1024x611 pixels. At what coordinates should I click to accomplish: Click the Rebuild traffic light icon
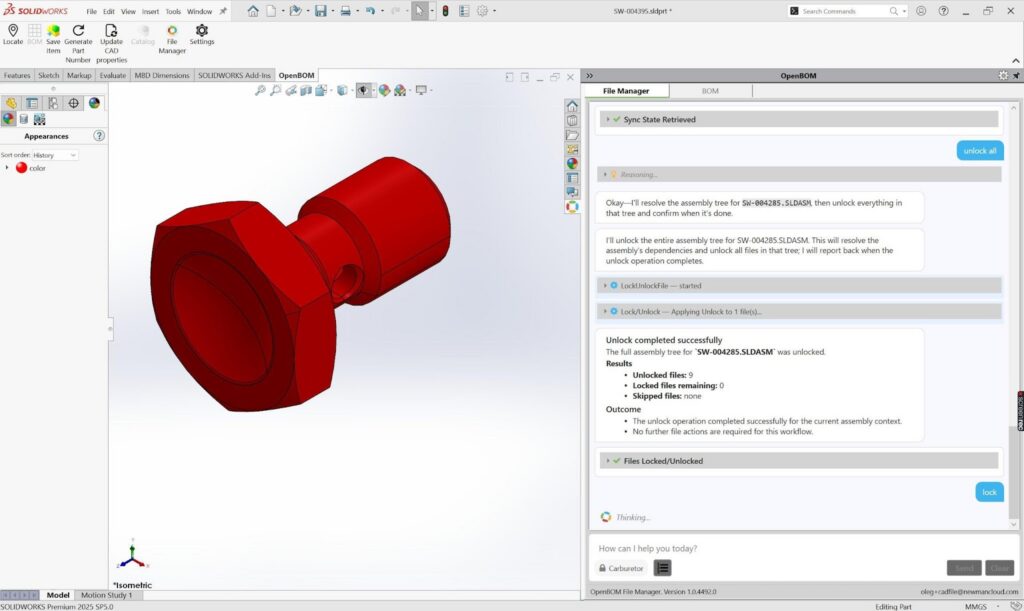445,11
